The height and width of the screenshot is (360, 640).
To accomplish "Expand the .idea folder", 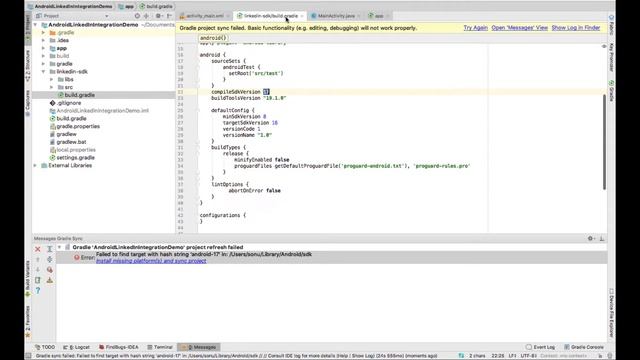I will pyautogui.click(x=43, y=40).
